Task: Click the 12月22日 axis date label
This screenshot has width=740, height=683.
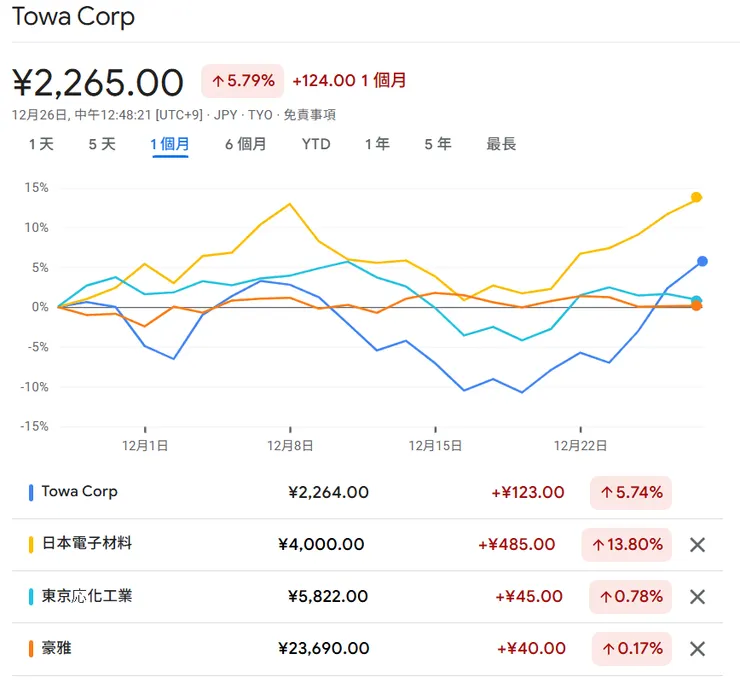Action: pos(580,446)
